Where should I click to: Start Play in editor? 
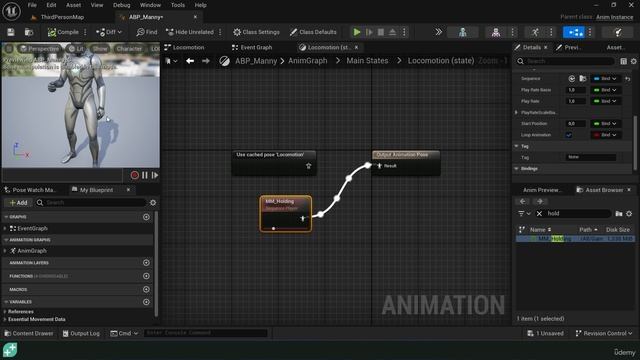[357, 32]
